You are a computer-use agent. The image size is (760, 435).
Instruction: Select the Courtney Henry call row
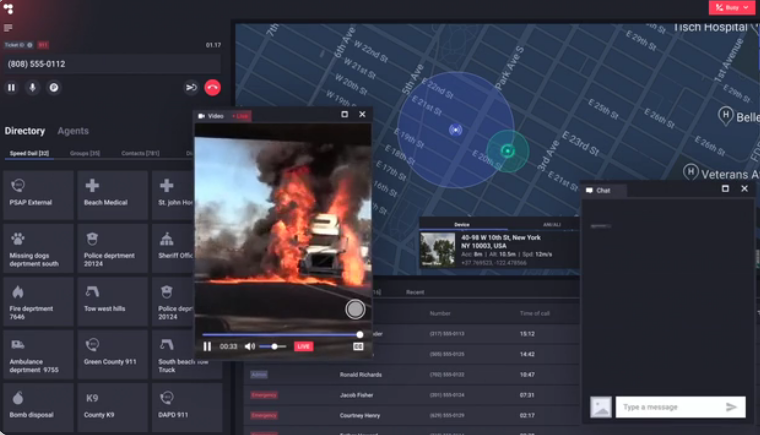[412, 415]
